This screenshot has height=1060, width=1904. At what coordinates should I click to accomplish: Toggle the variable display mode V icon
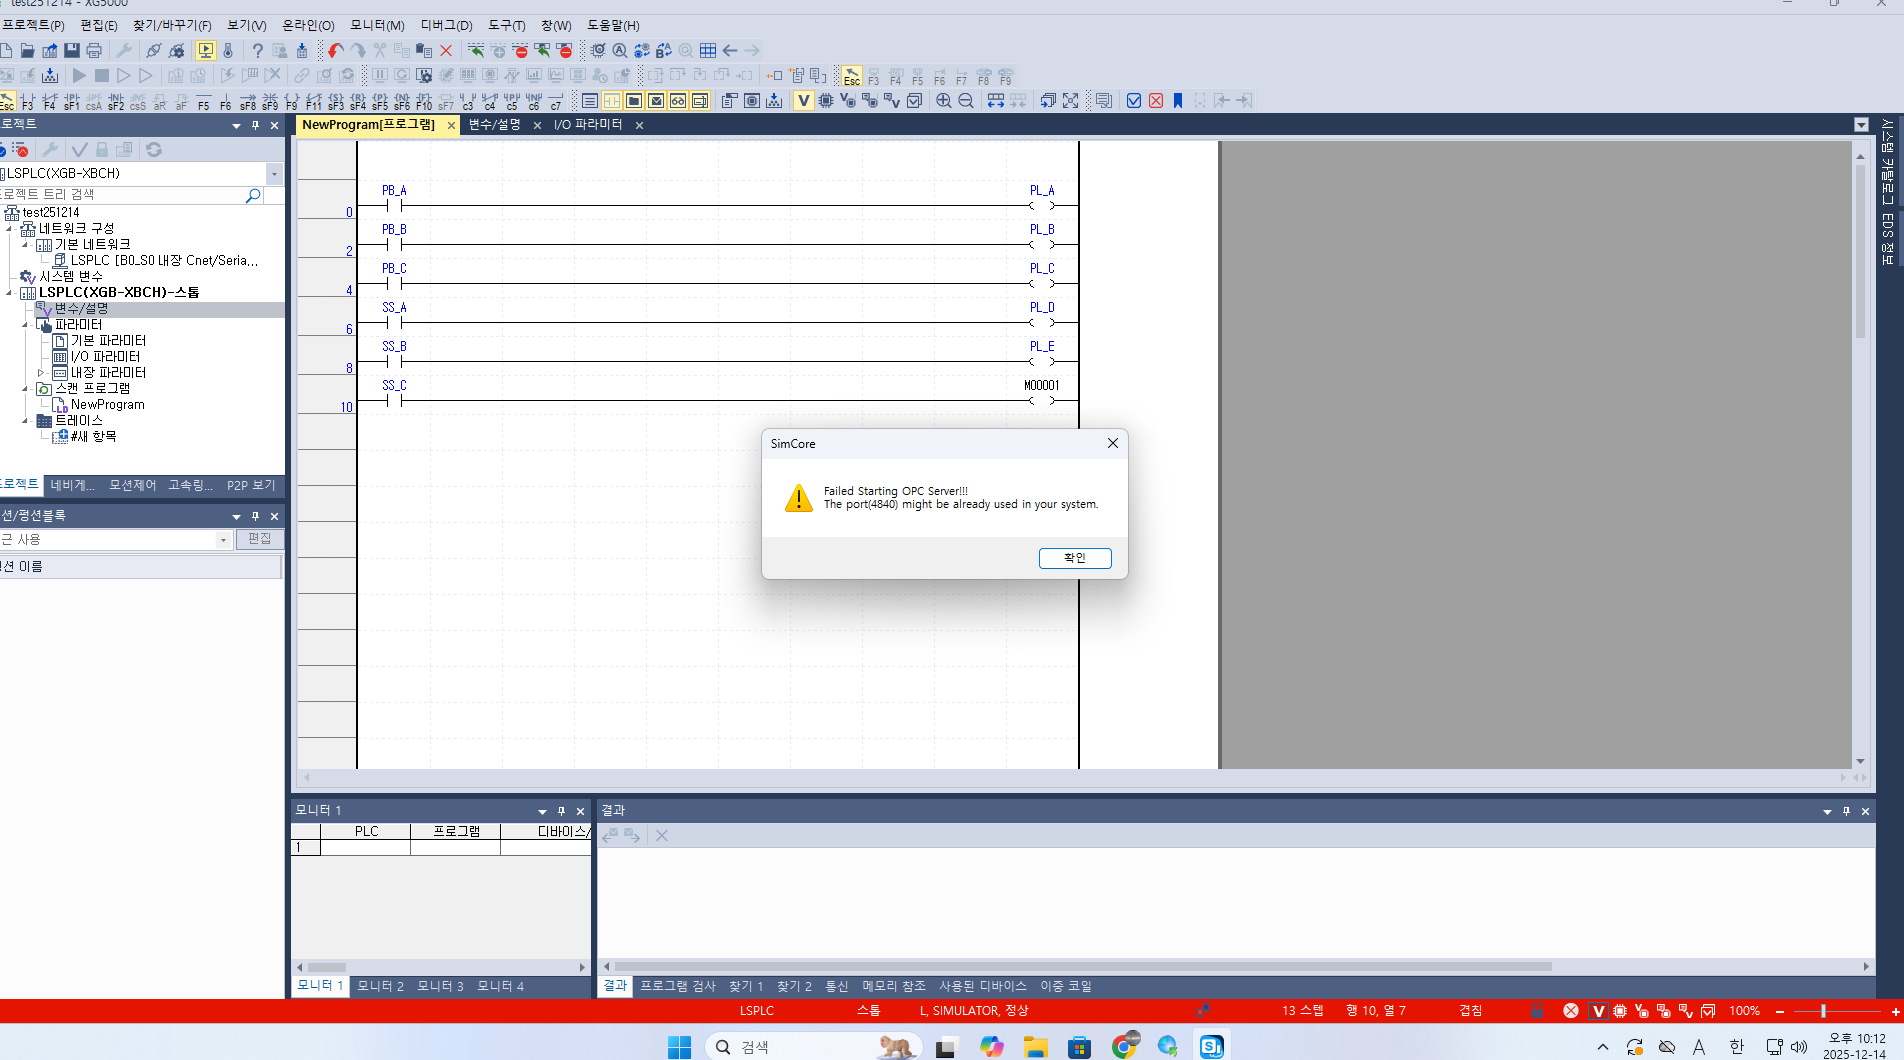coord(803,100)
